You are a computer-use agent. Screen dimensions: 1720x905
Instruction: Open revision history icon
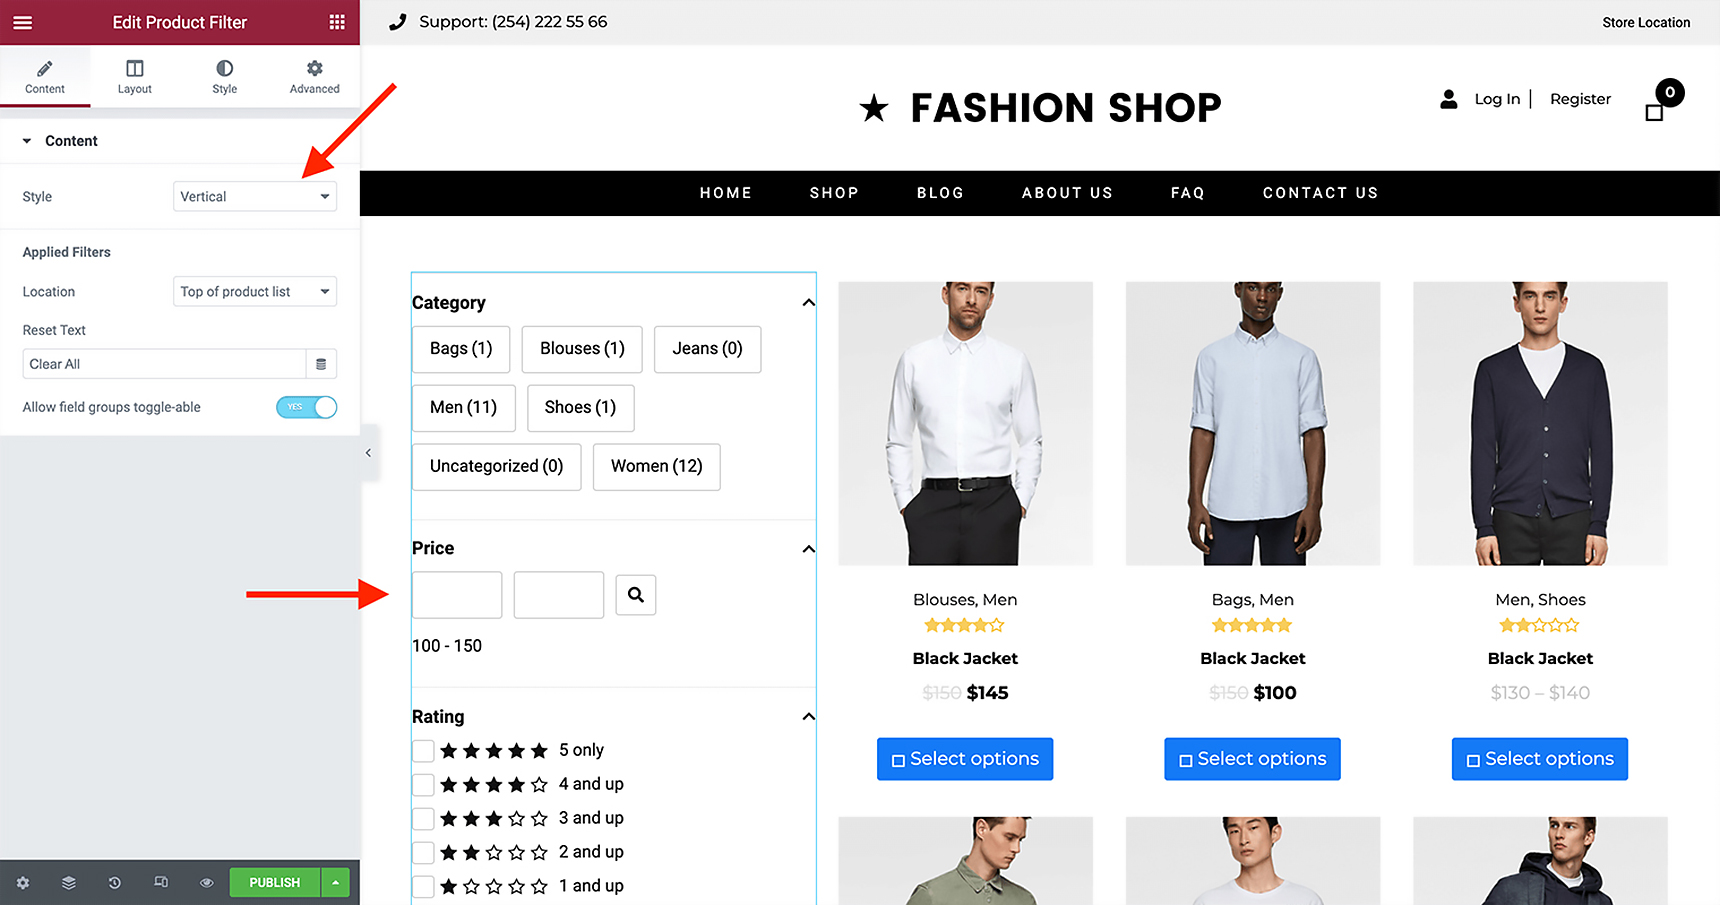tap(115, 883)
